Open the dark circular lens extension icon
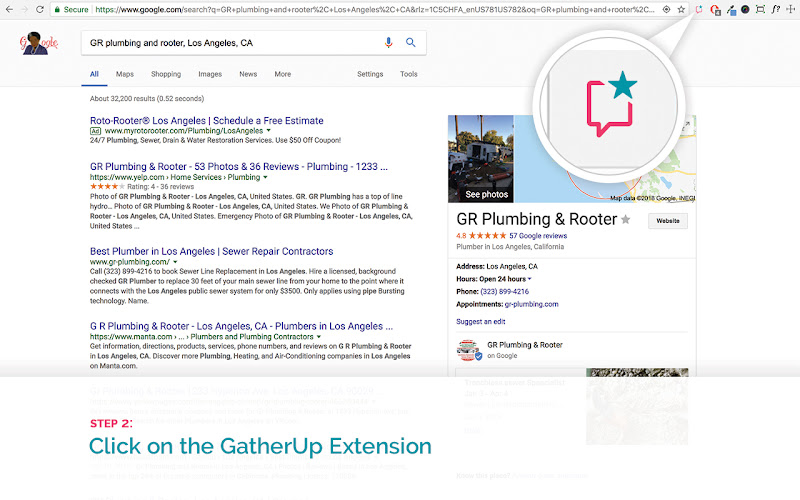Viewport: 800px width, 500px height. click(745, 9)
